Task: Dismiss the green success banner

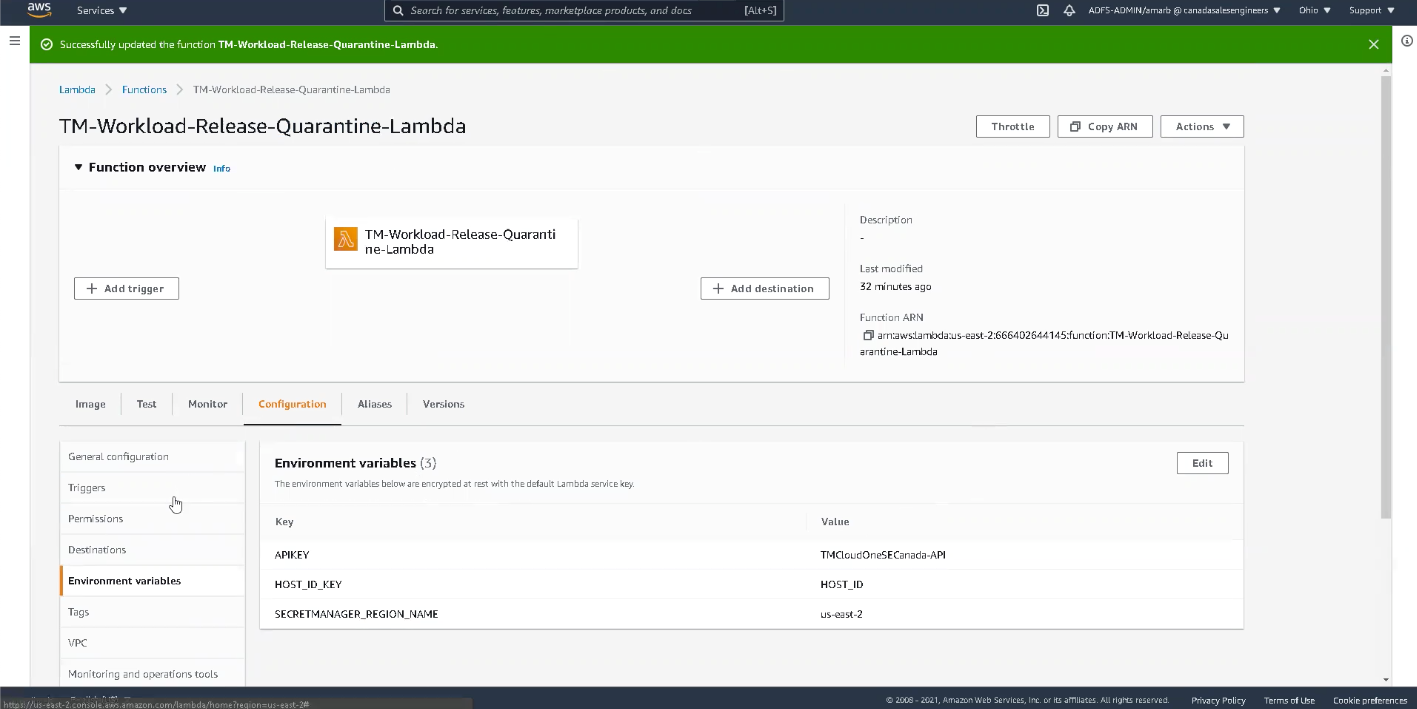Action: coord(1374,44)
